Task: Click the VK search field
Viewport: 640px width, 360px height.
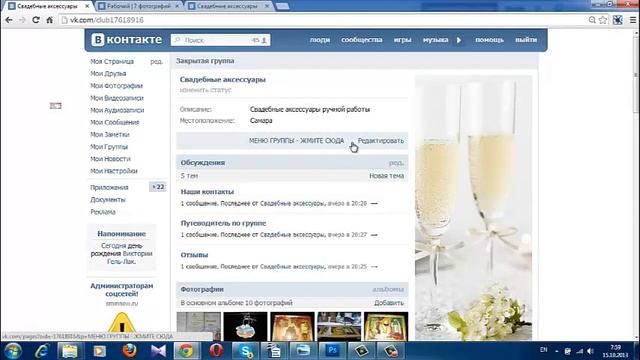Action: click(220, 40)
